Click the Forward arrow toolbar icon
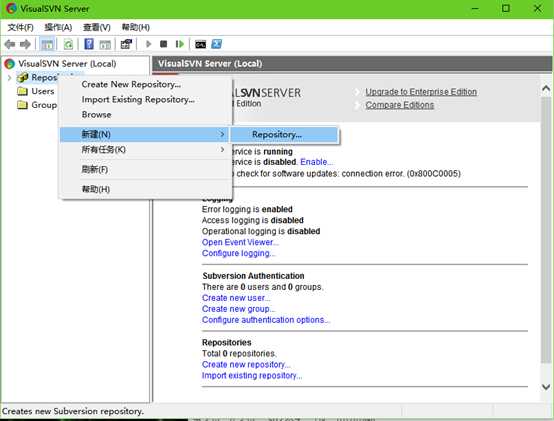This screenshot has height=421, width=554. tap(25, 44)
